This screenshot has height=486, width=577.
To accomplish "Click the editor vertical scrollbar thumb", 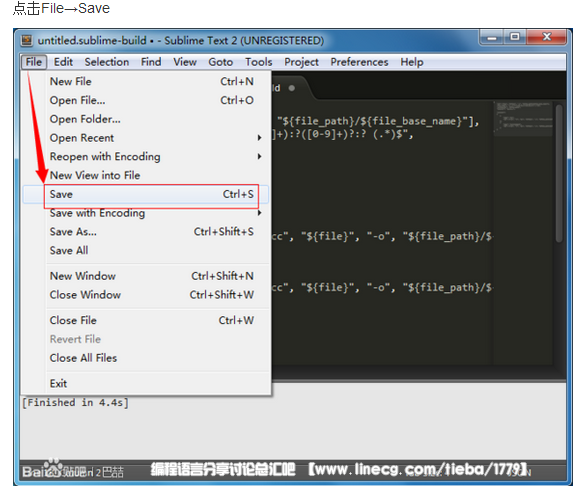I will [x=559, y=174].
